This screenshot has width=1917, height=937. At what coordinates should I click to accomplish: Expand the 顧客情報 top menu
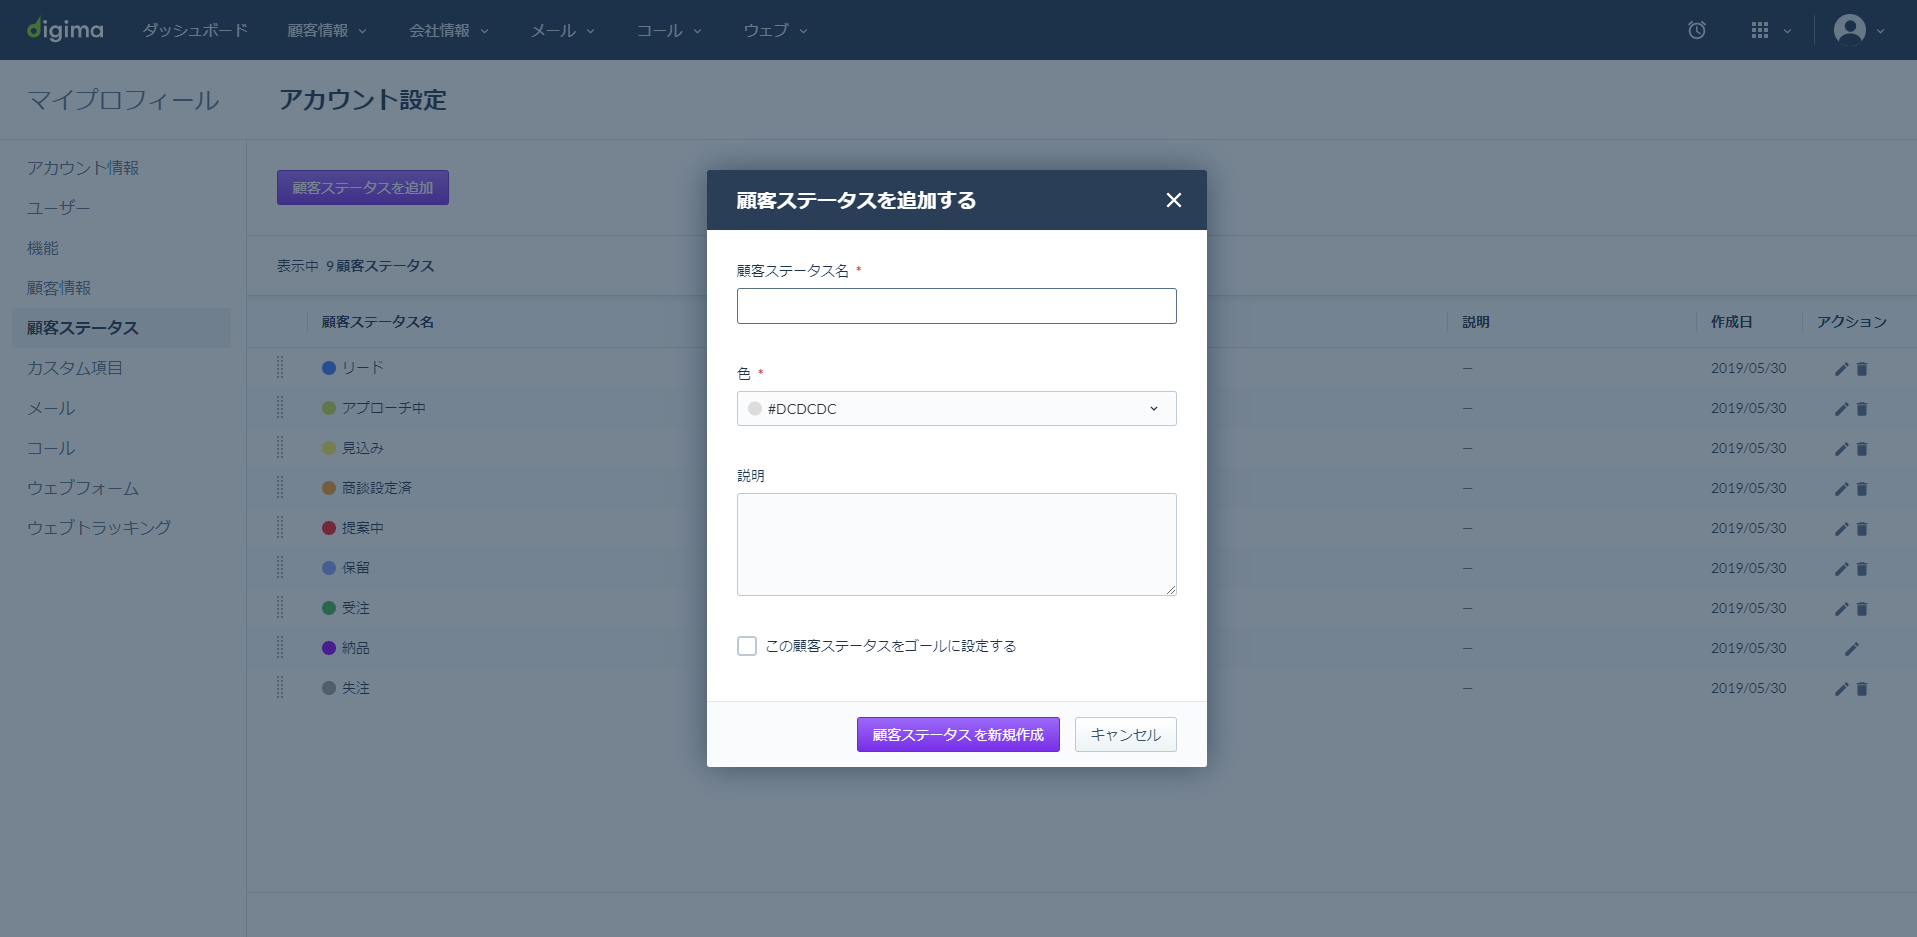tap(327, 30)
